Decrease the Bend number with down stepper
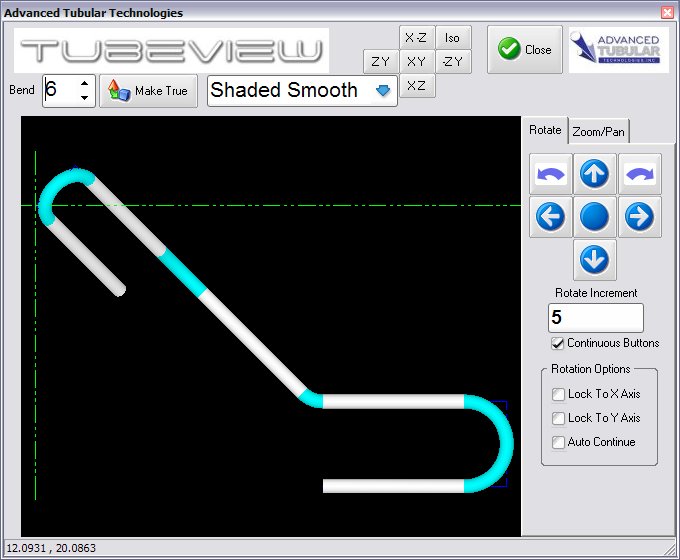 point(84,98)
